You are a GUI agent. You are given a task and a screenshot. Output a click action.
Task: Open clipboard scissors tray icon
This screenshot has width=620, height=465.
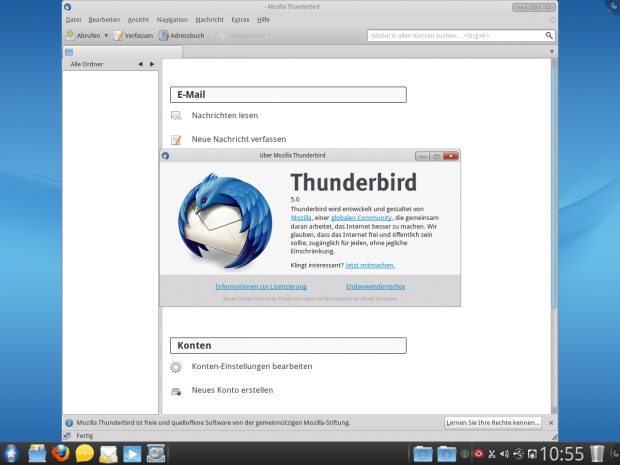pyautogui.click(x=491, y=454)
